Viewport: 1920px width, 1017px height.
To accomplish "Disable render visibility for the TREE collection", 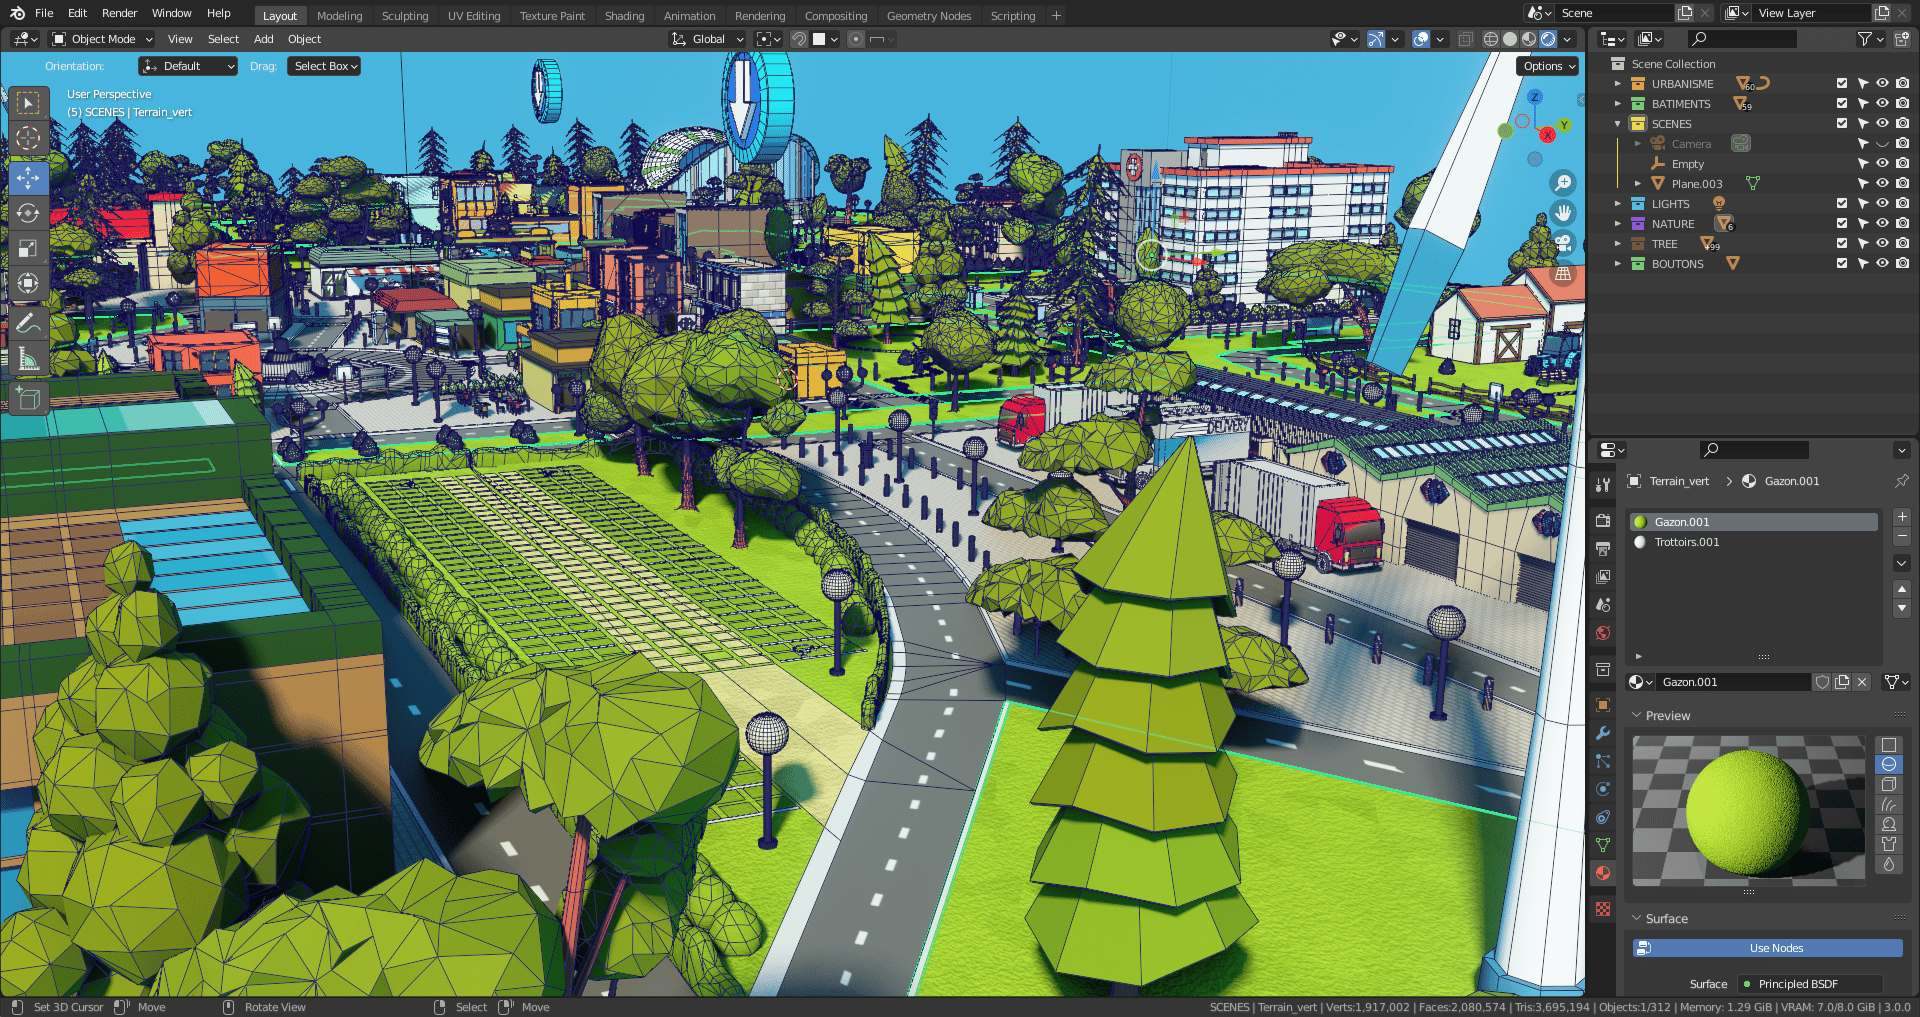I will click(x=1903, y=243).
